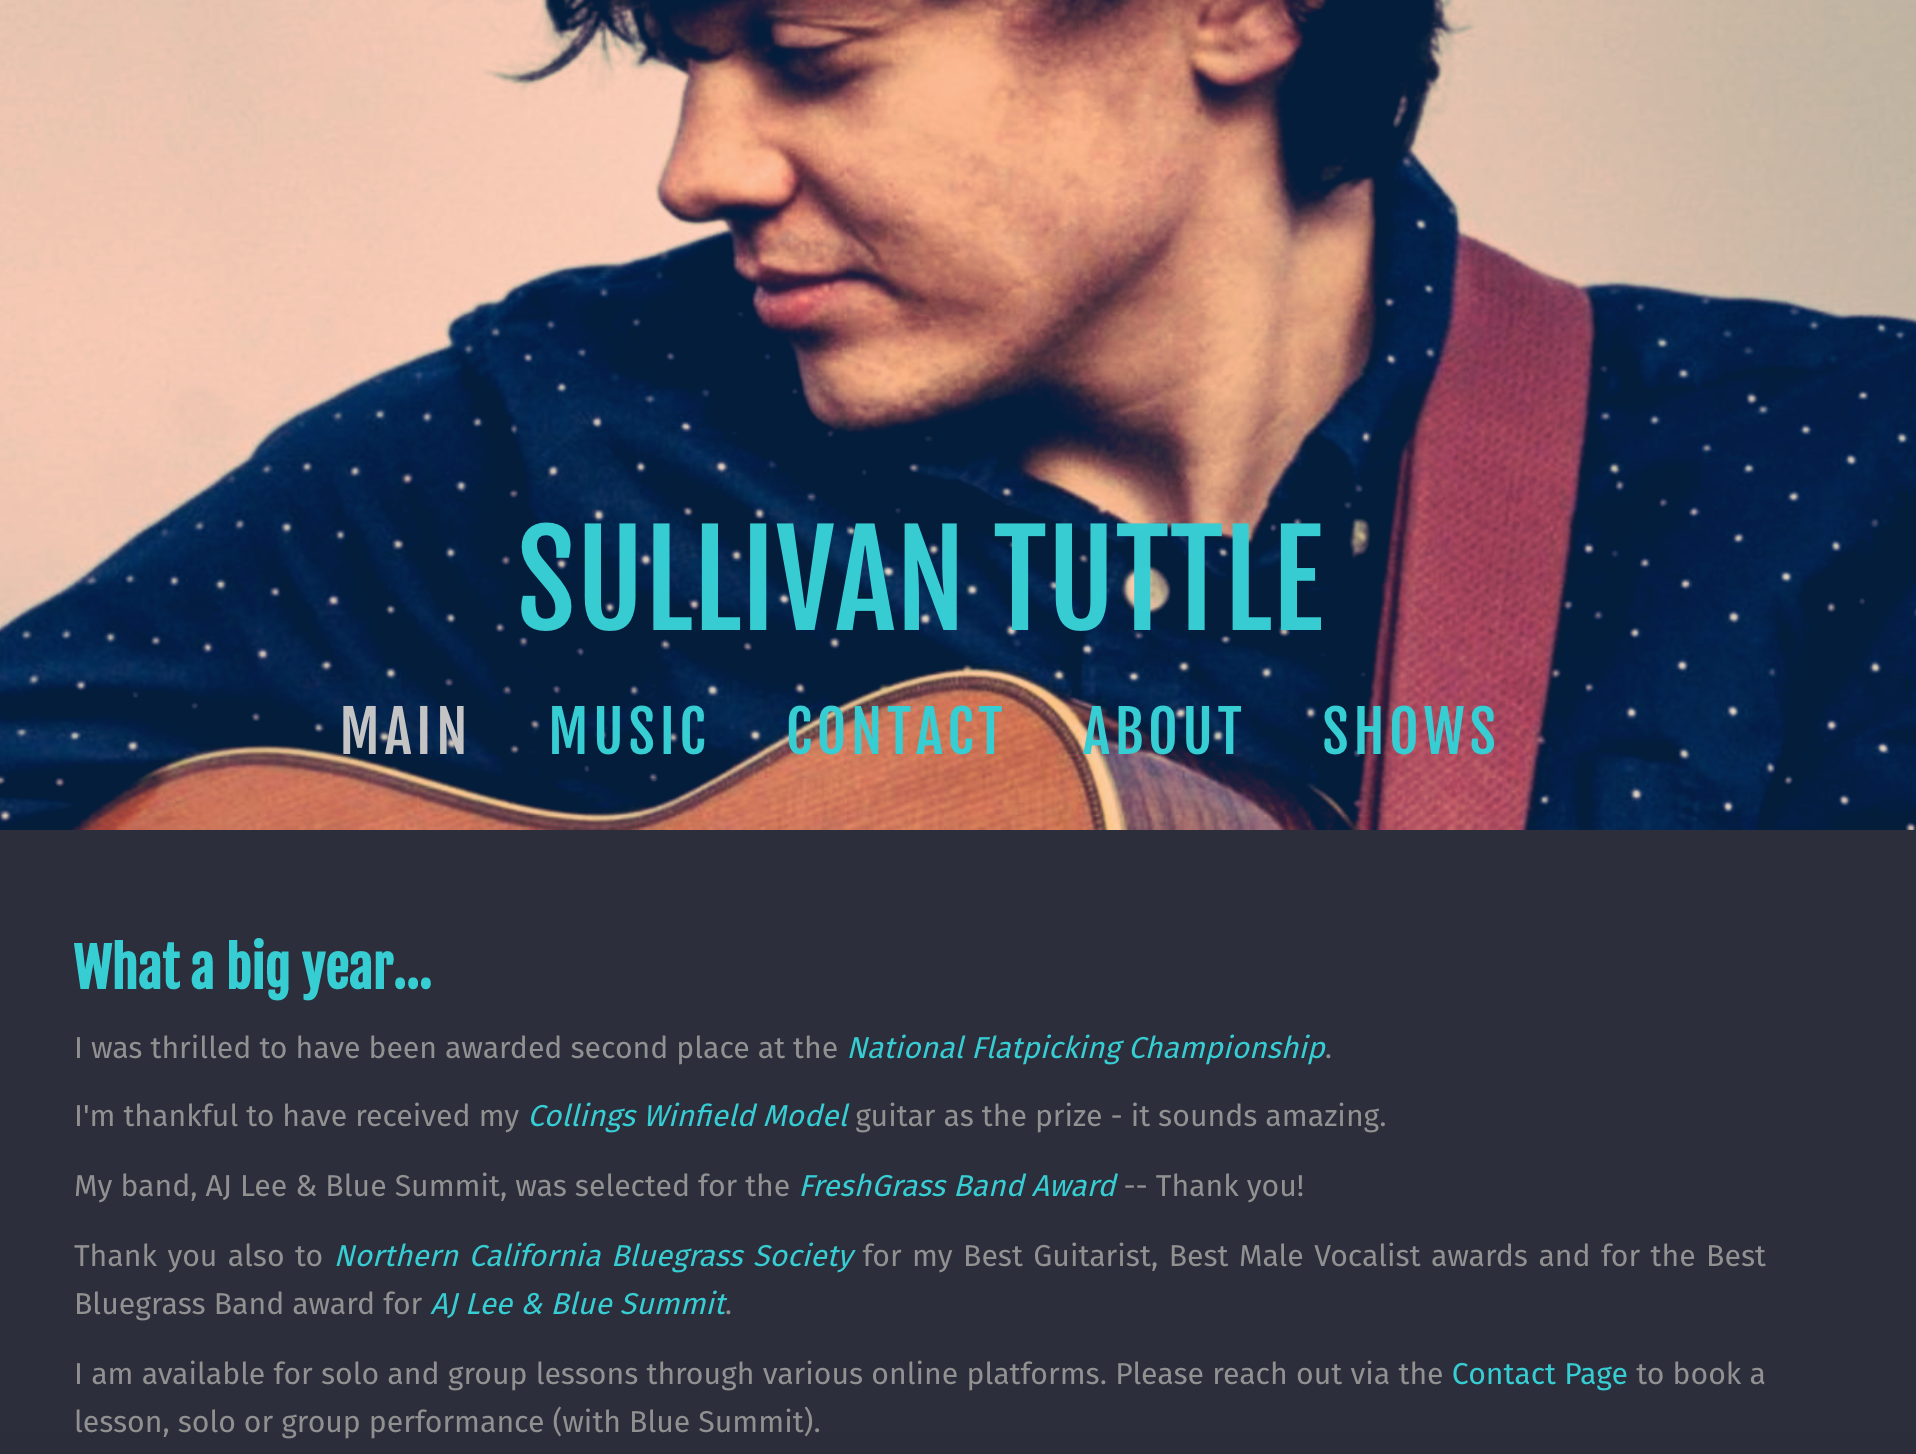Open the National Flatpicking Championship link
This screenshot has height=1454, width=1916.
pos(1086,1047)
